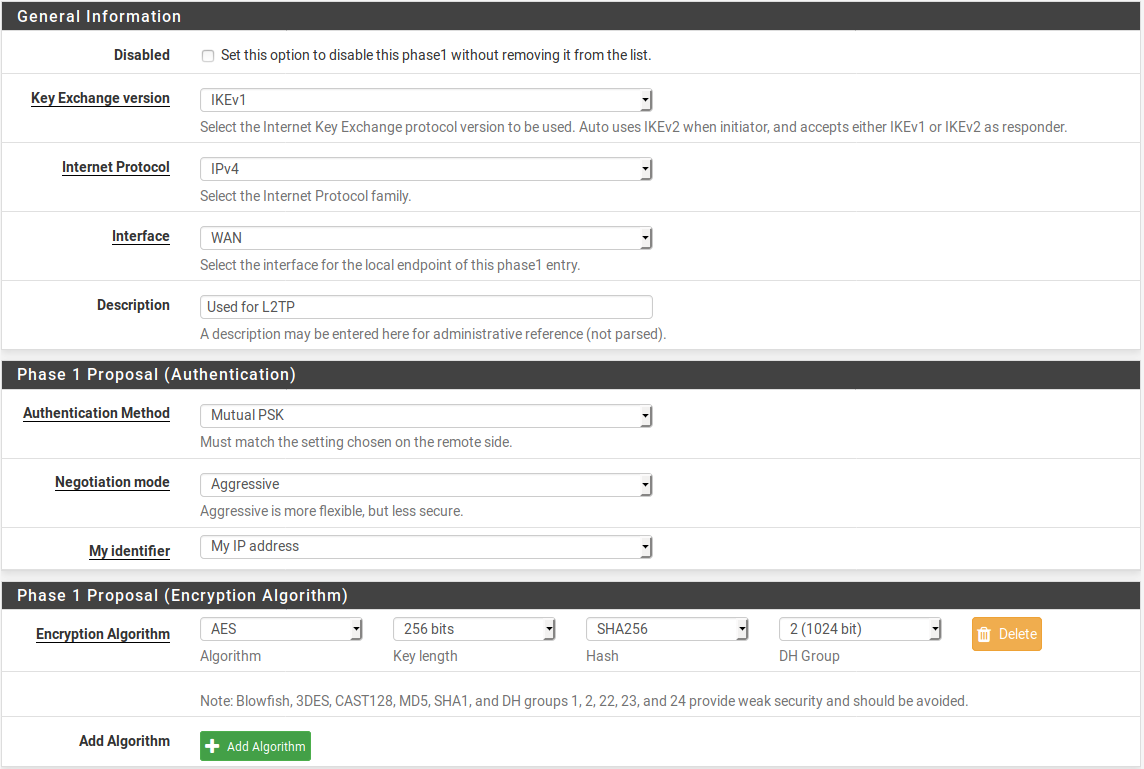
Task: Open the Interface dropdown showing WAN
Action: pos(426,238)
